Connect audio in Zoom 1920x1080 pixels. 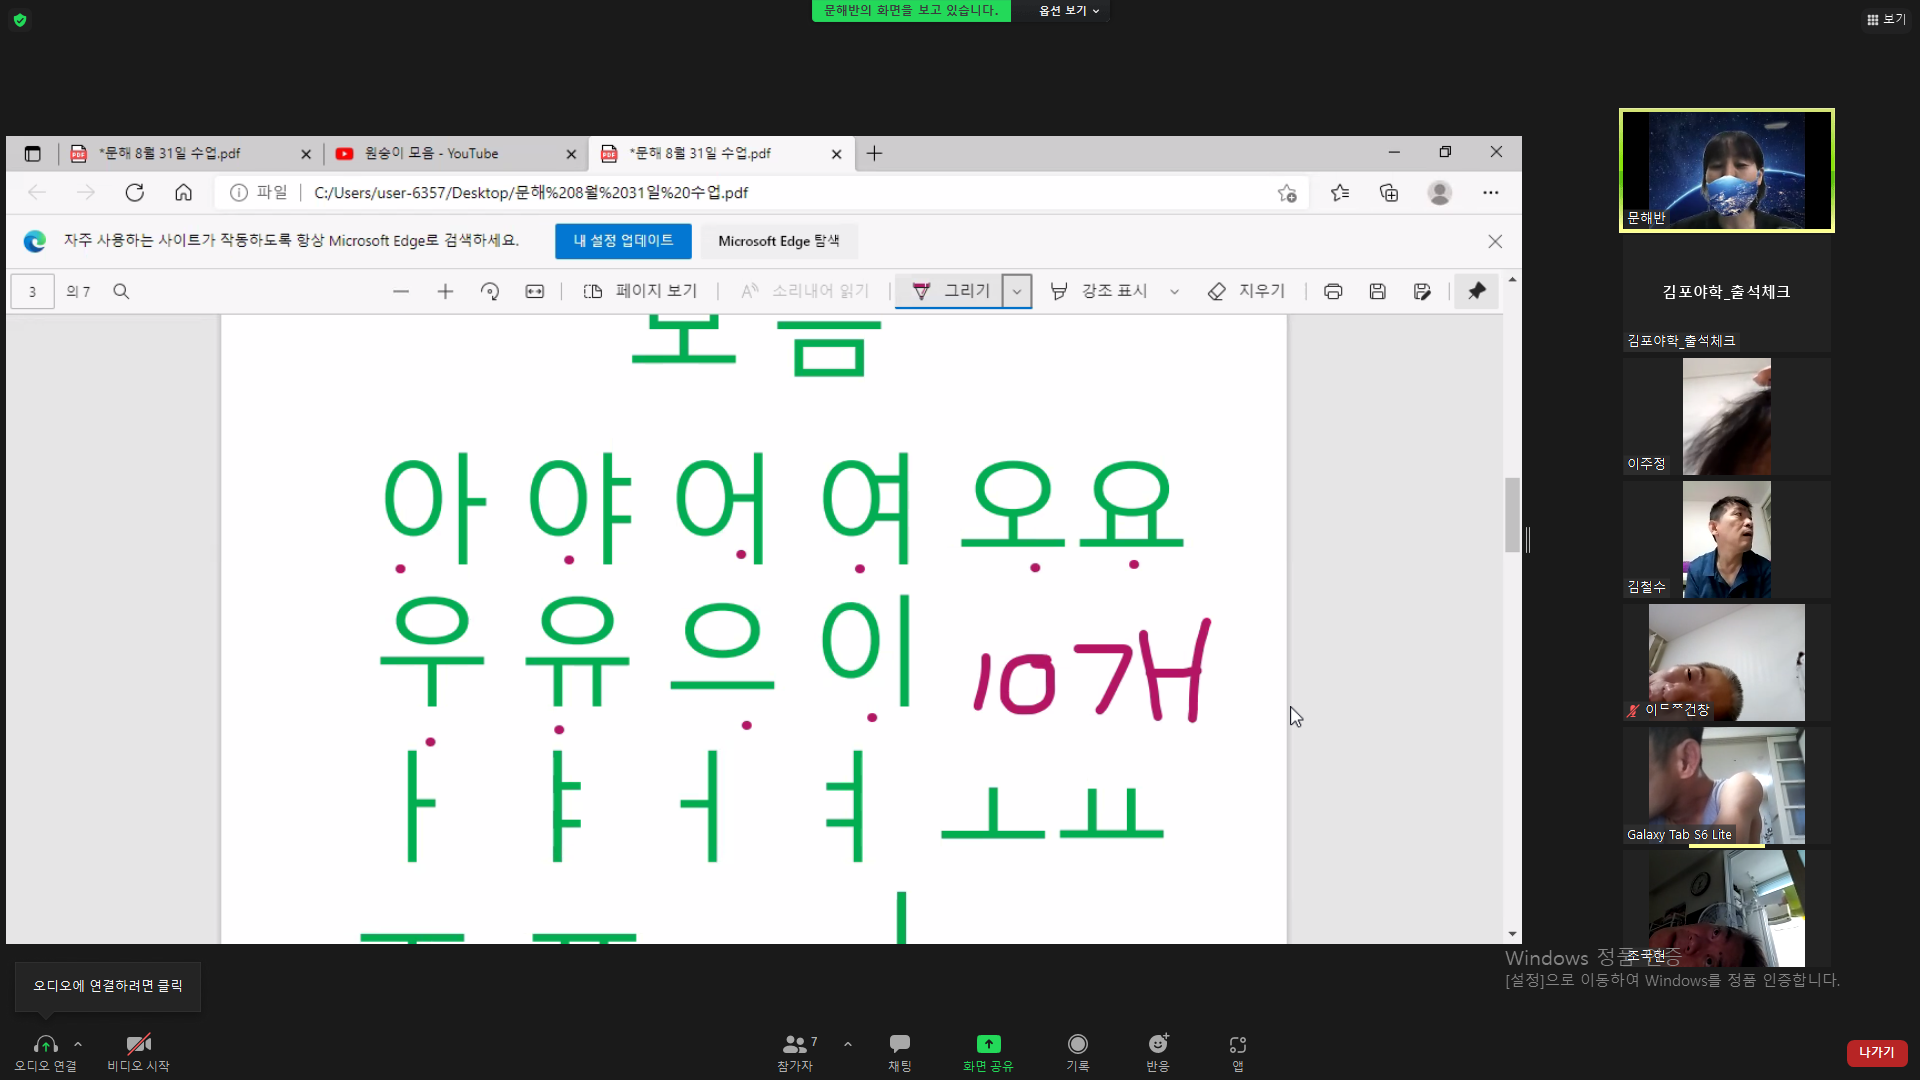tap(45, 1053)
